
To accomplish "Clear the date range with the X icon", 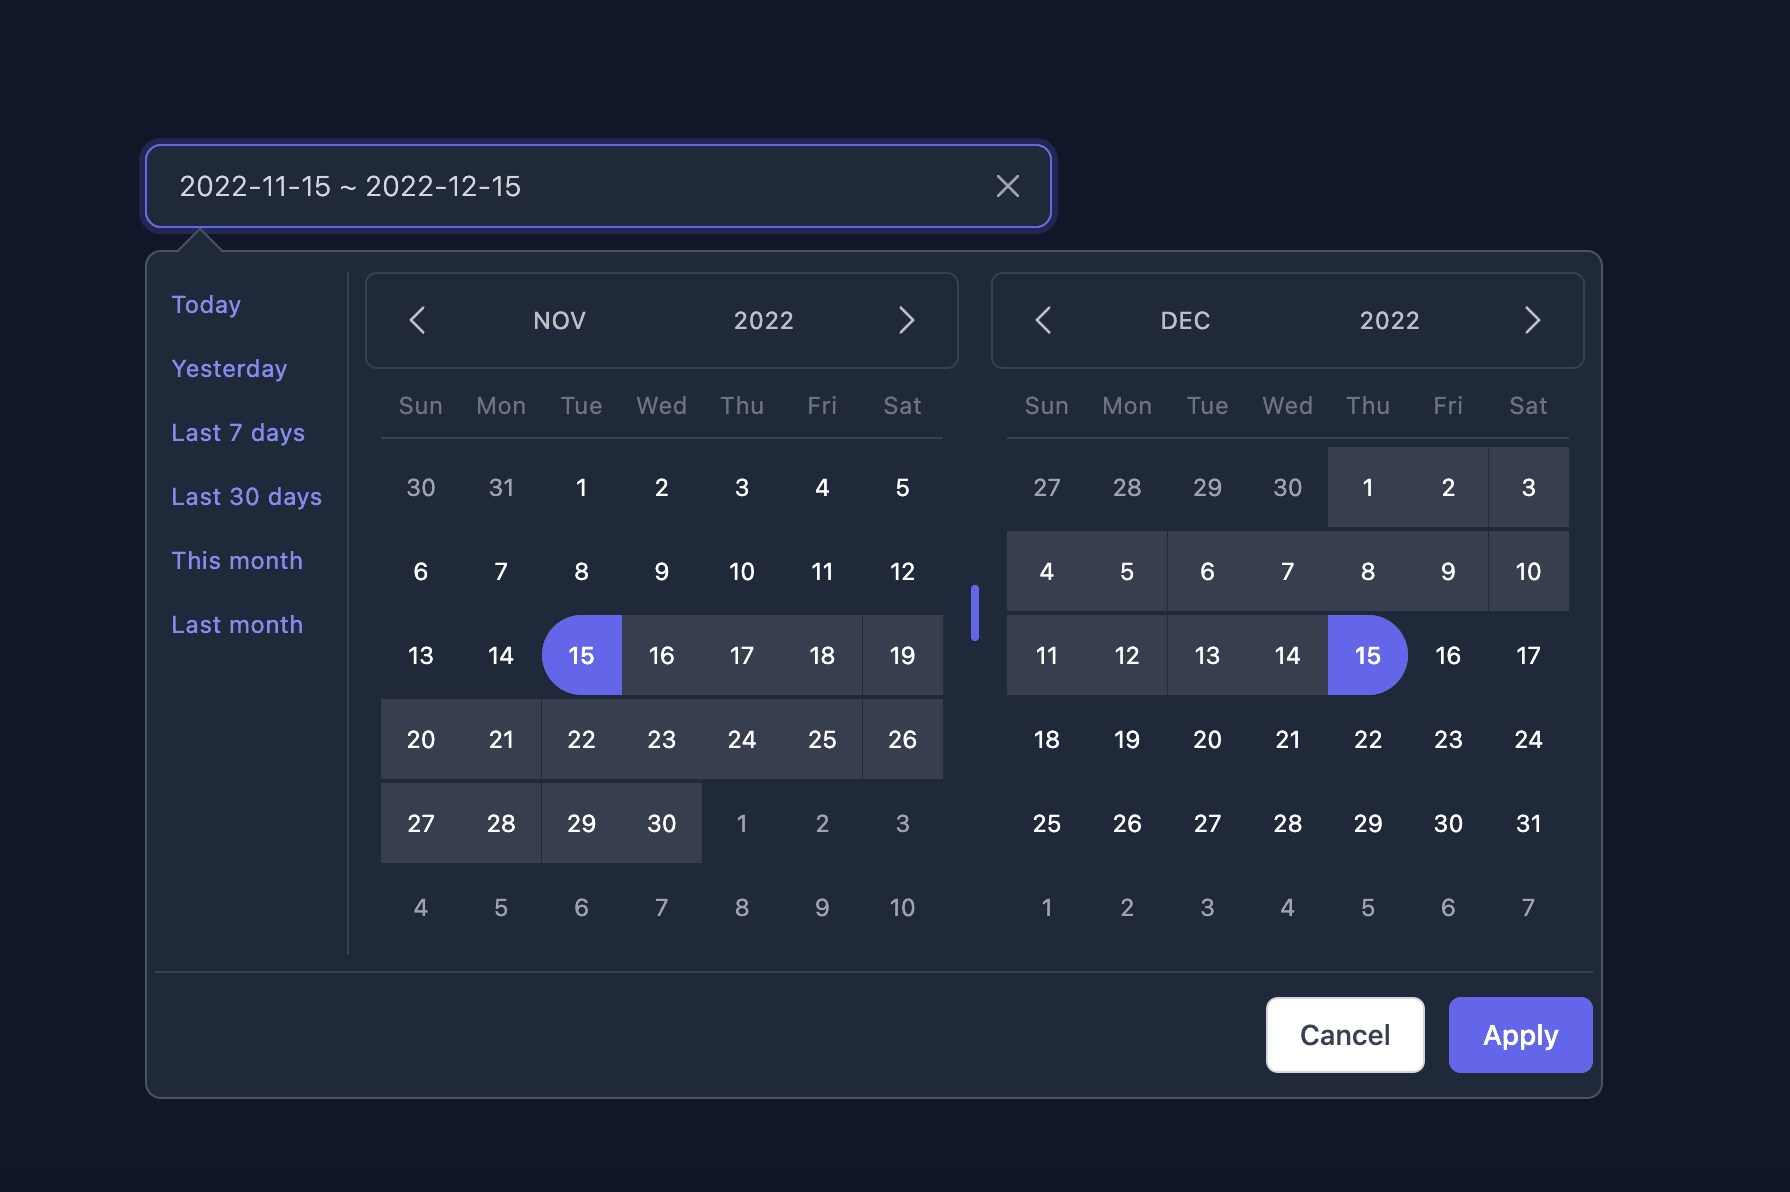I will 1007,186.
